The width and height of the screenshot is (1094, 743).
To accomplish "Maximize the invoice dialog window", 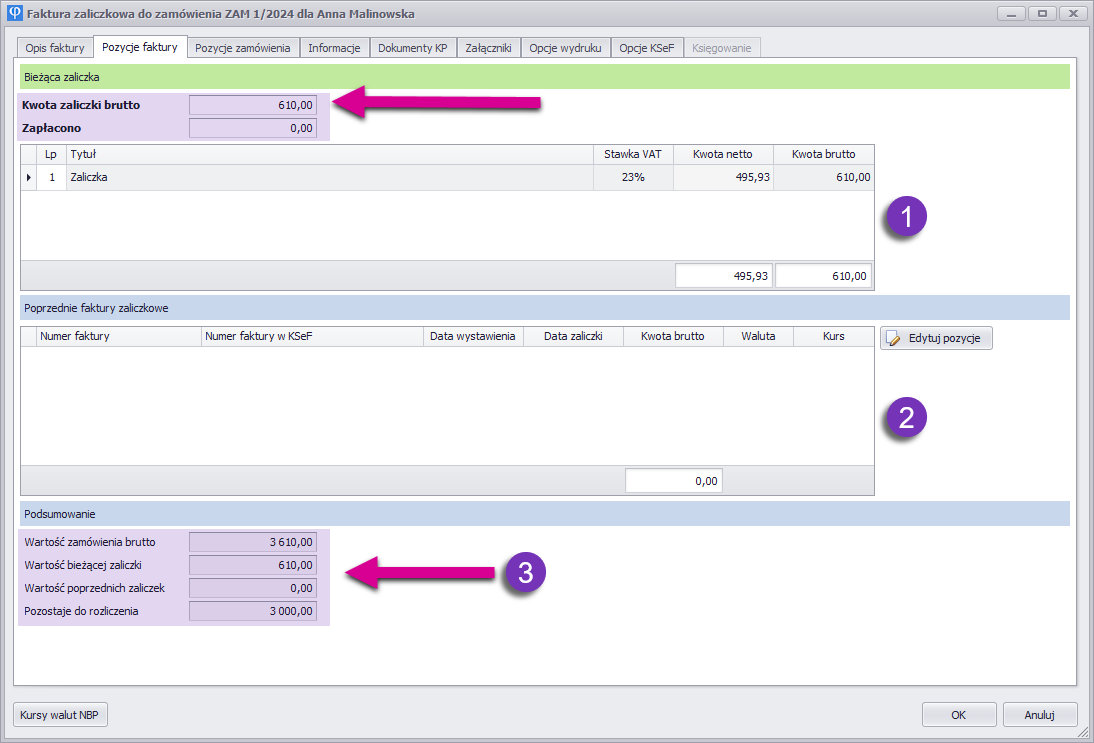I will click(x=1042, y=14).
